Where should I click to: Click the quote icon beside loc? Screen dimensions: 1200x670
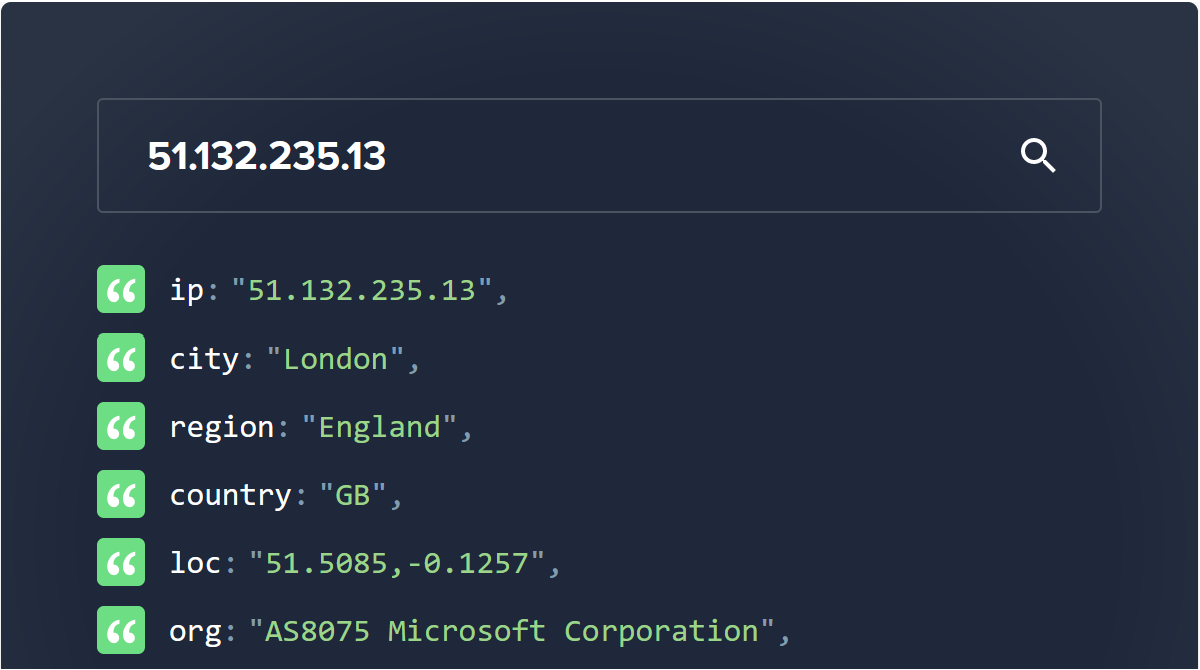(121, 561)
